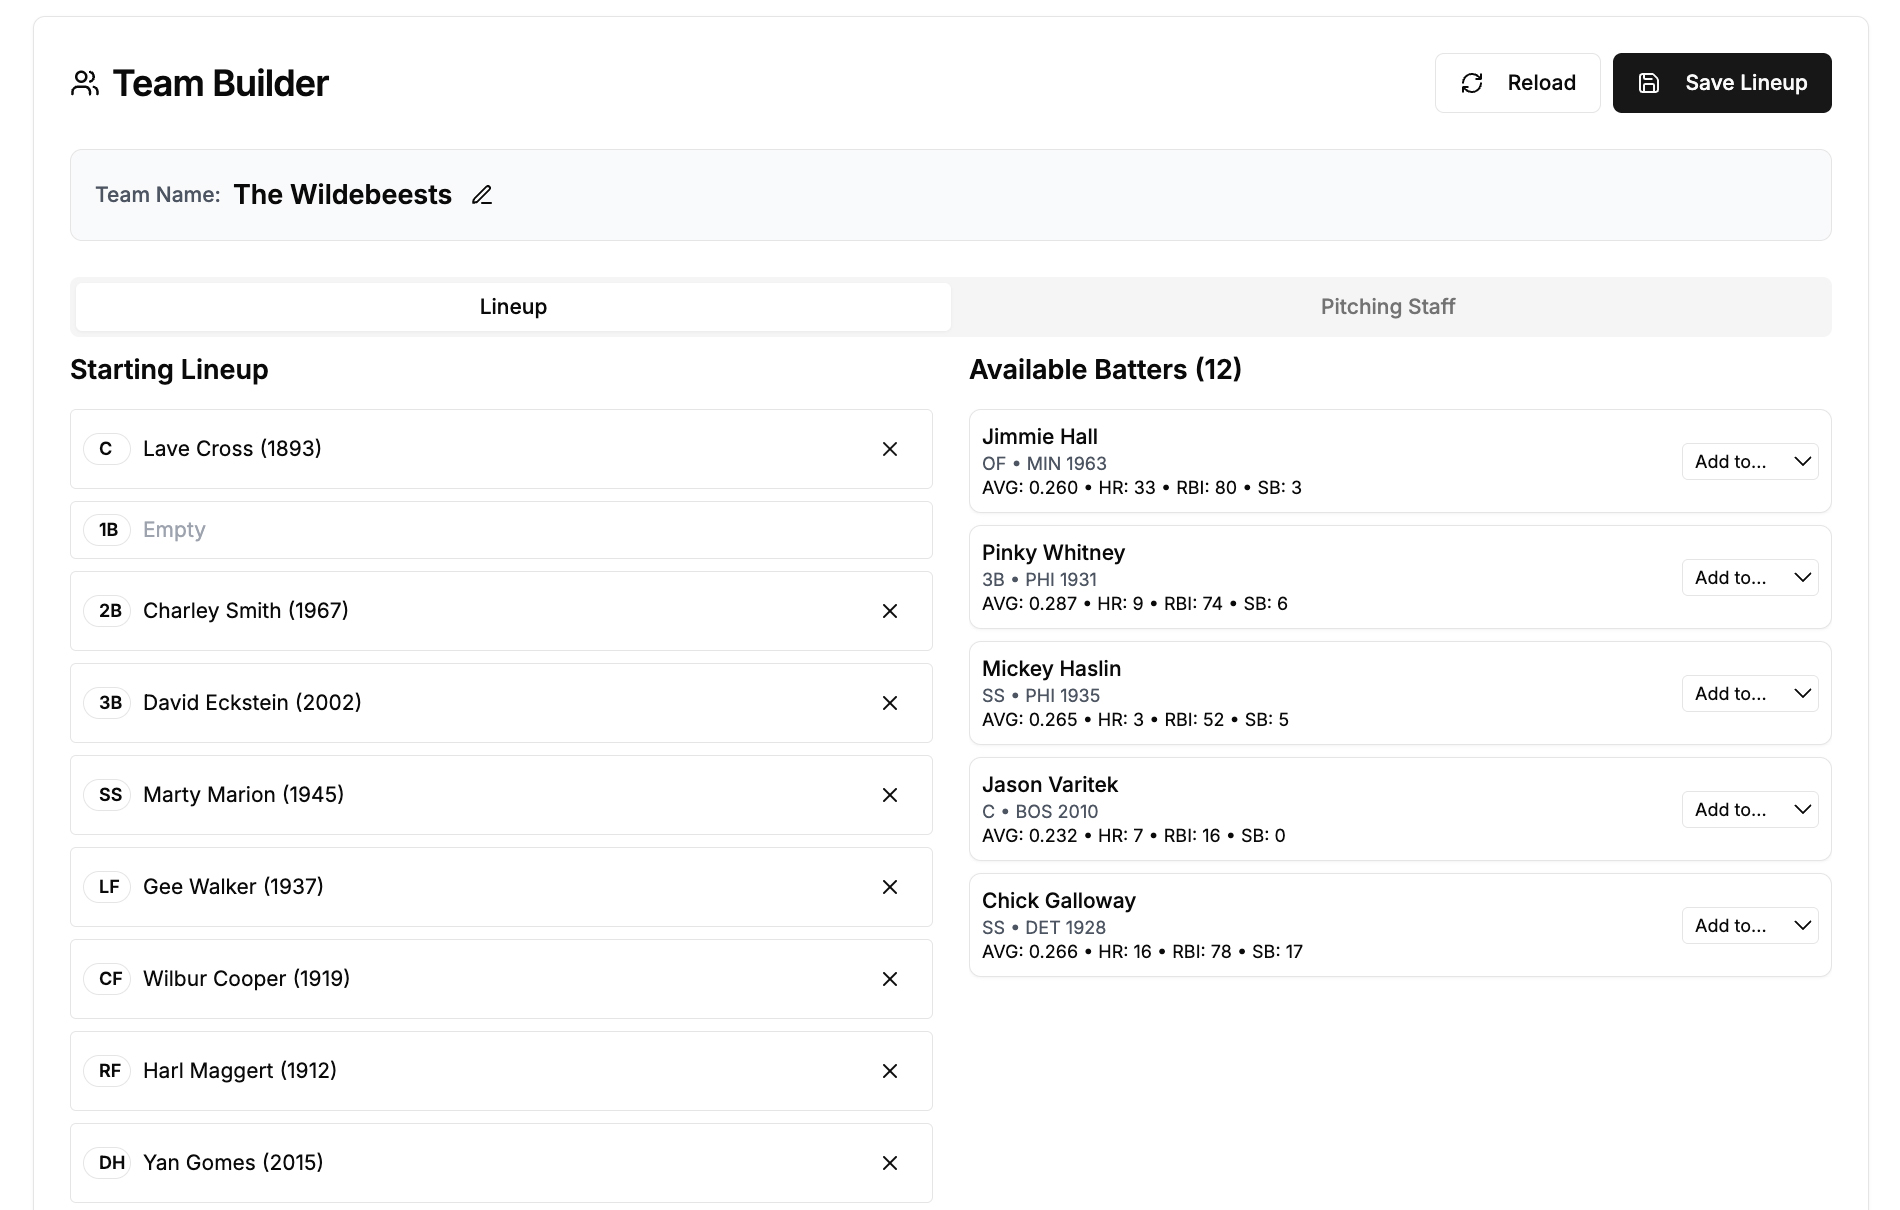This screenshot has width=1900, height=1210.
Task: Click Jimmie Hall player name
Action: click(1040, 437)
